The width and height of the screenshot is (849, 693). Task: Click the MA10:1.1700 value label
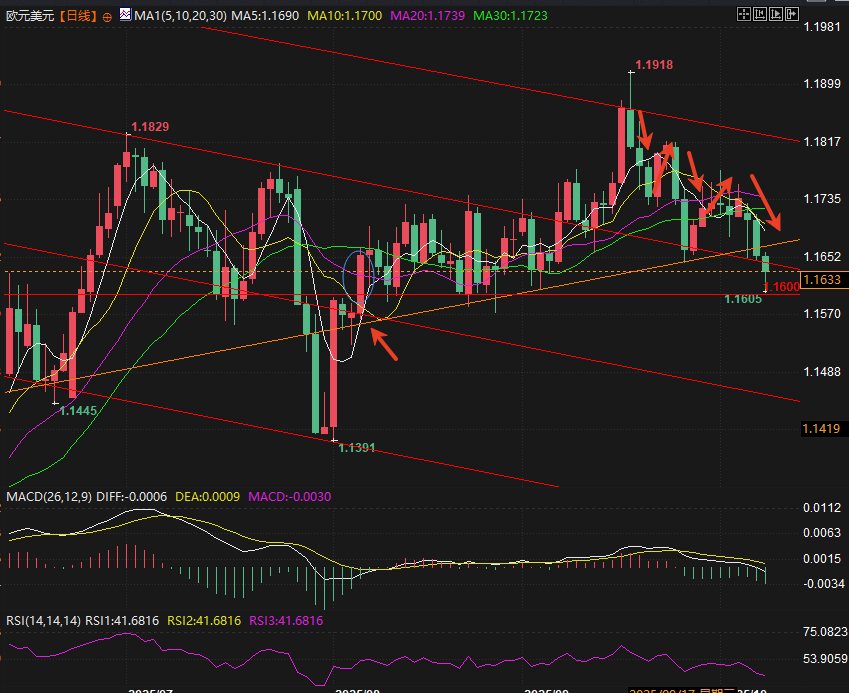(344, 16)
